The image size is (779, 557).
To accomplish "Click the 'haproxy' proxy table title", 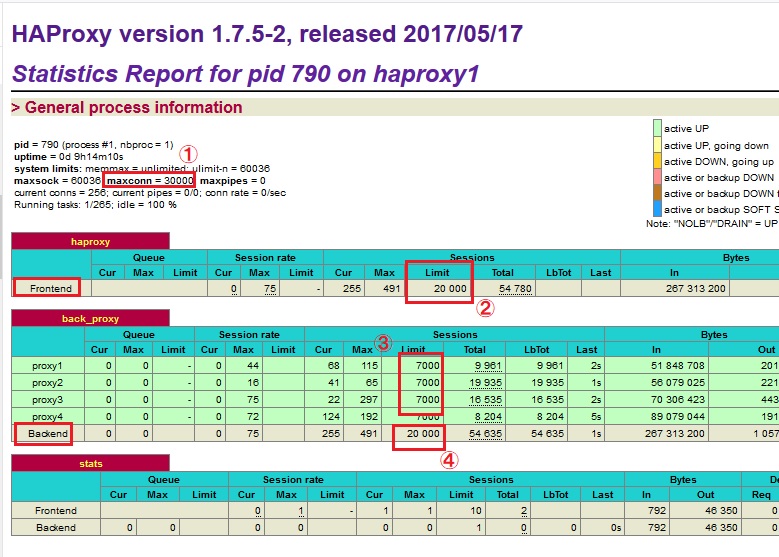I will click(x=90, y=241).
